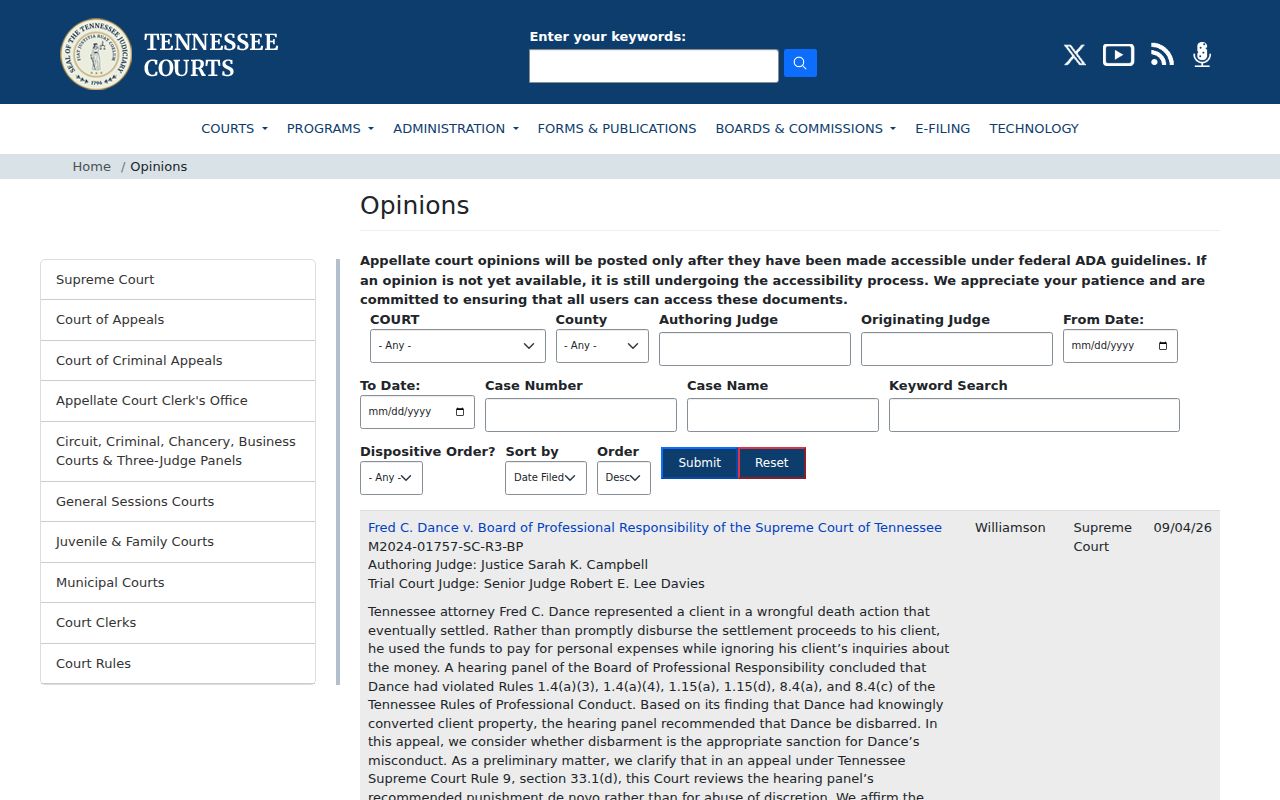
Task: Click the Keyword Search input field
Action: pos(1034,415)
